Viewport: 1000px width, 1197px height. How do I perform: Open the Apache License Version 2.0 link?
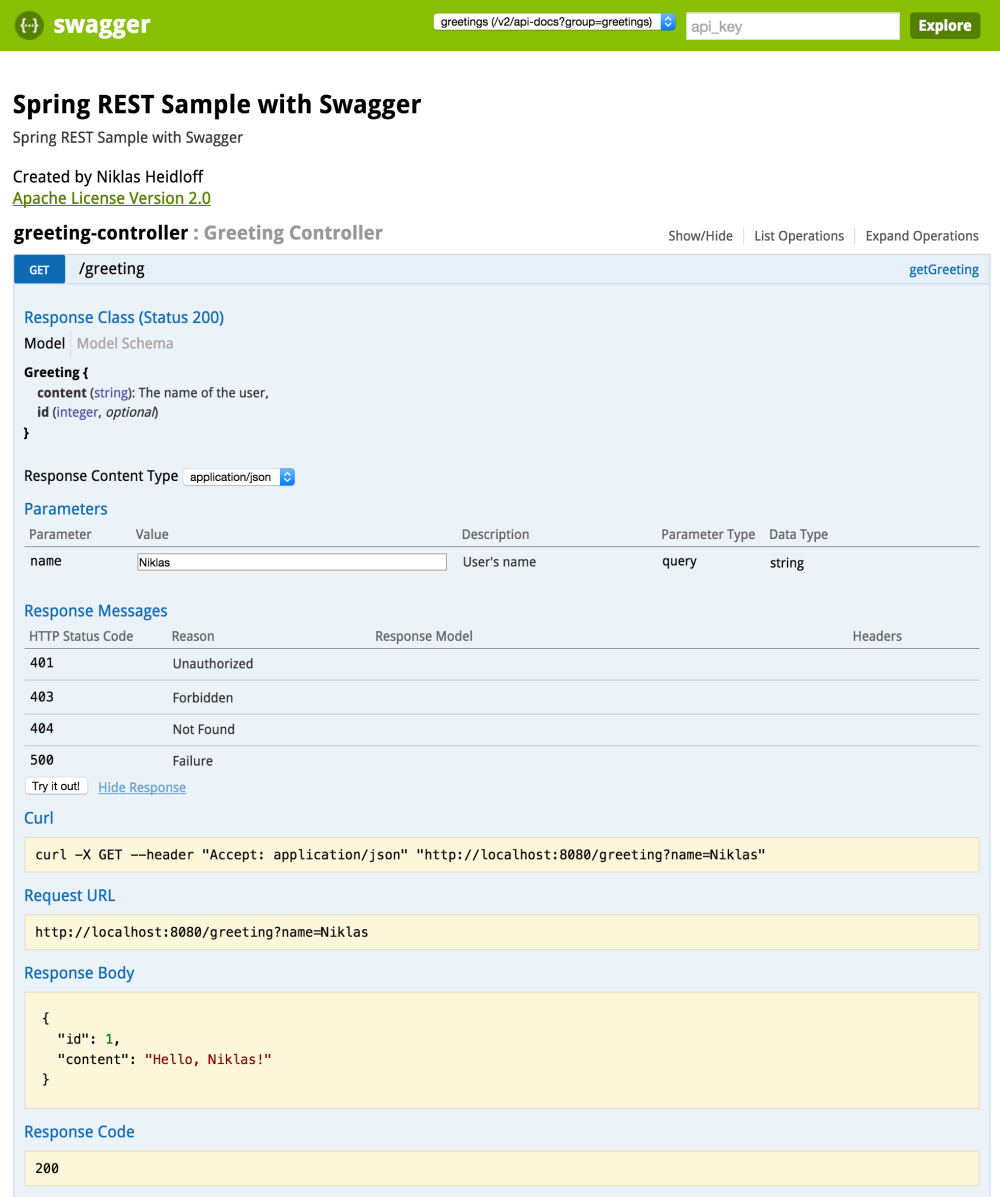pos(111,198)
